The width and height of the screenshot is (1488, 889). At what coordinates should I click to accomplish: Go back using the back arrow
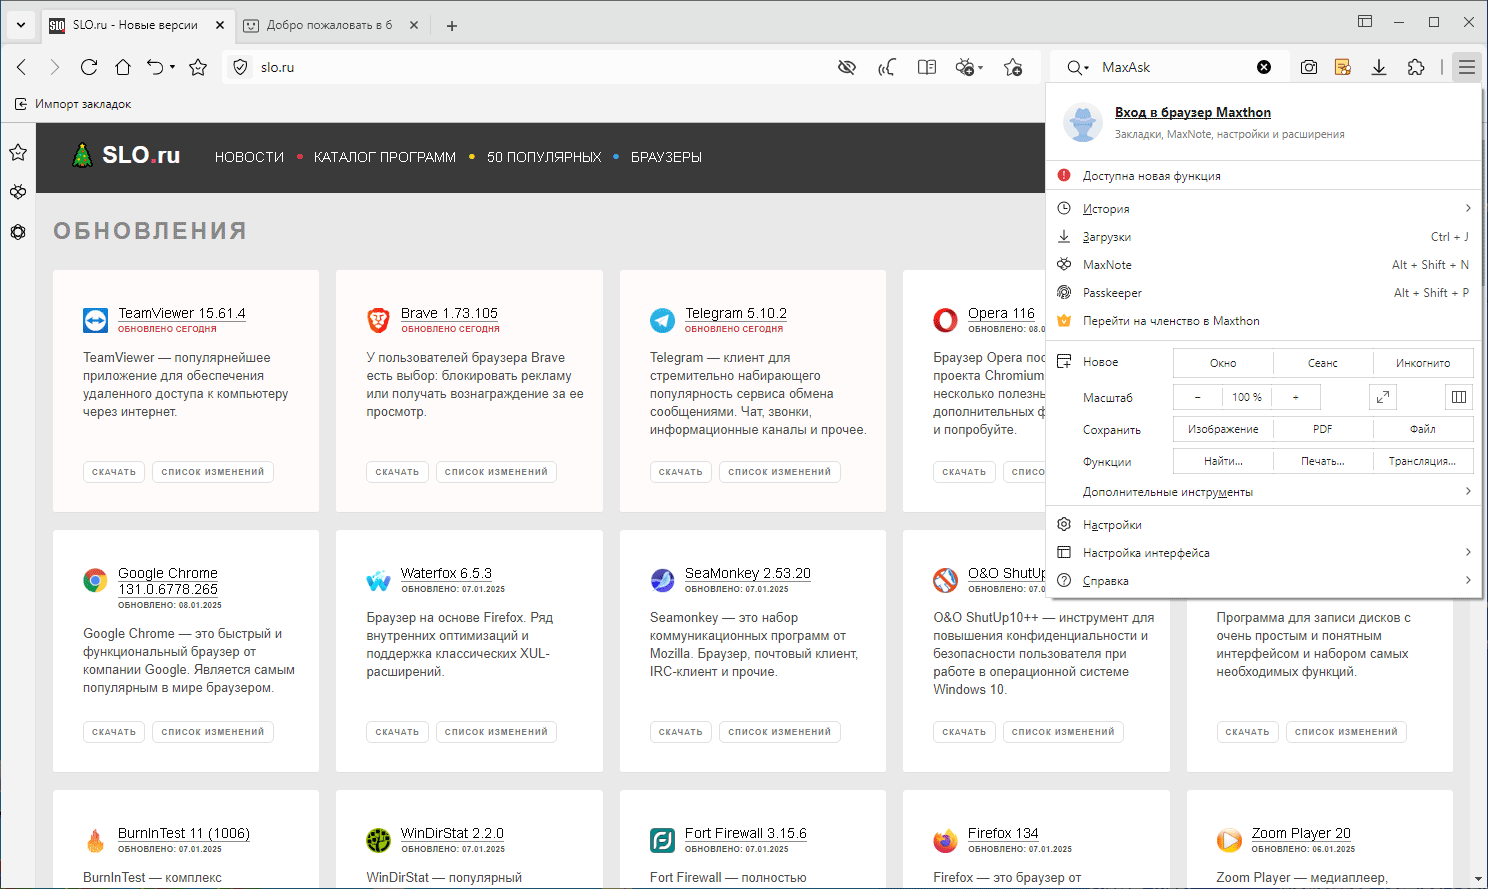21,67
